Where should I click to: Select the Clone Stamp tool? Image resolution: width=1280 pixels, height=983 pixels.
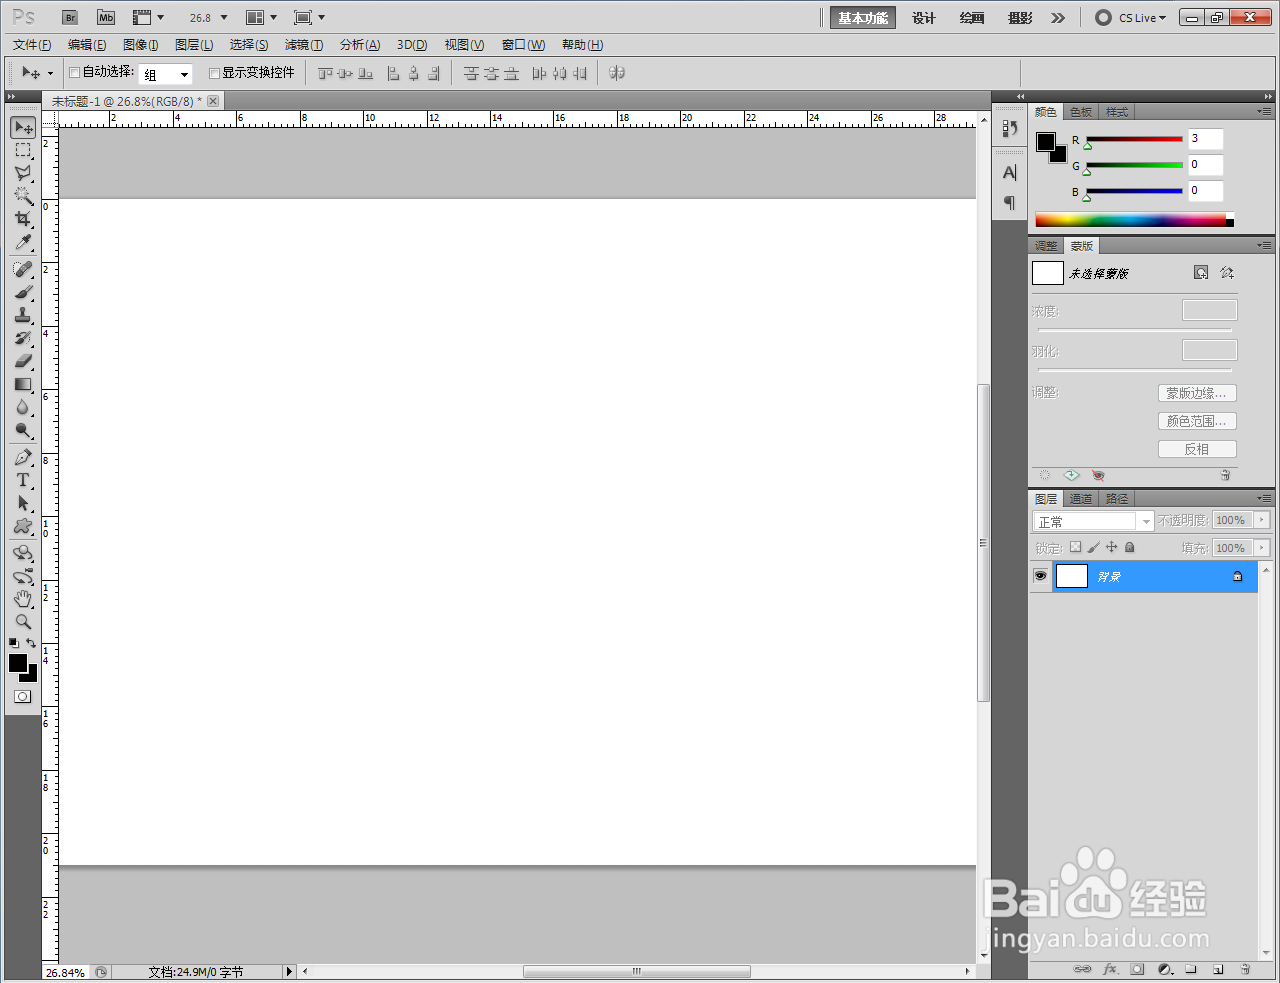pyautogui.click(x=23, y=315)
